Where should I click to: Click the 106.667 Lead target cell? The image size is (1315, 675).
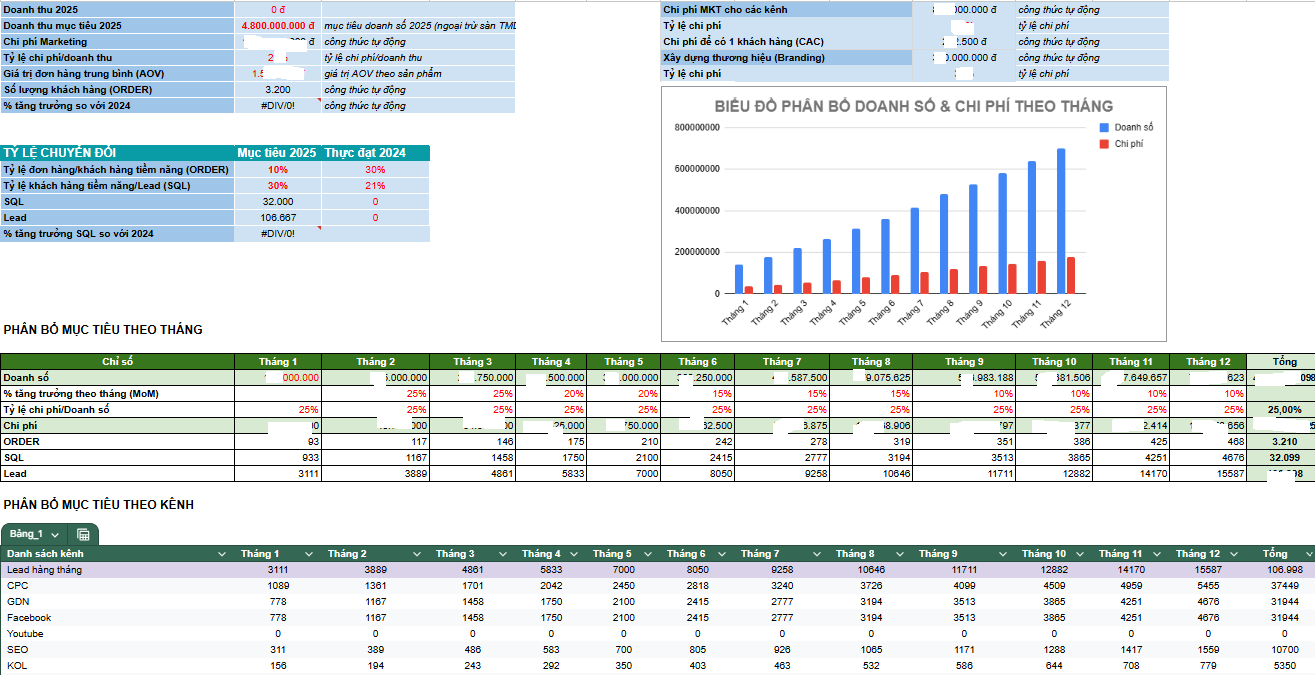(277, 217)
